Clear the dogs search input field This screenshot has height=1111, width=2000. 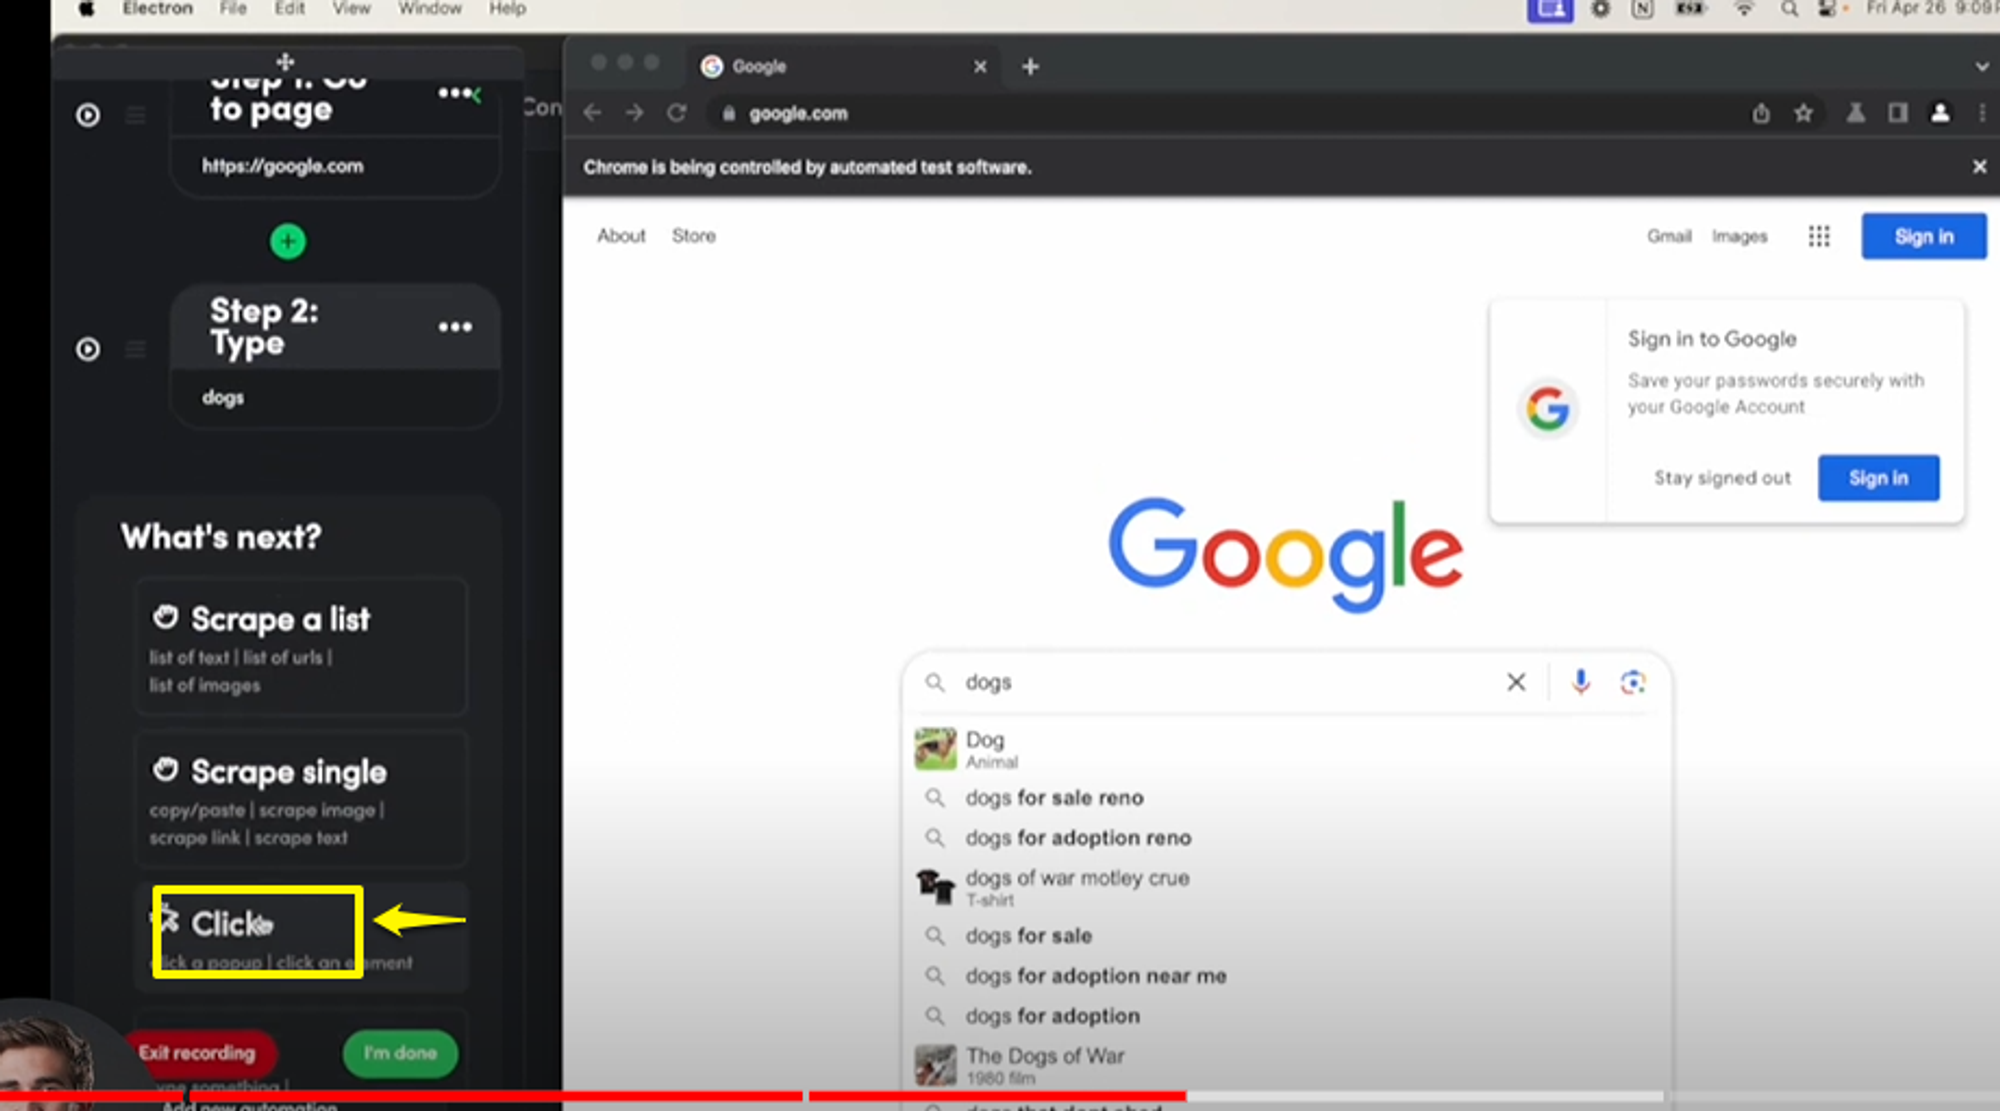1514,681
